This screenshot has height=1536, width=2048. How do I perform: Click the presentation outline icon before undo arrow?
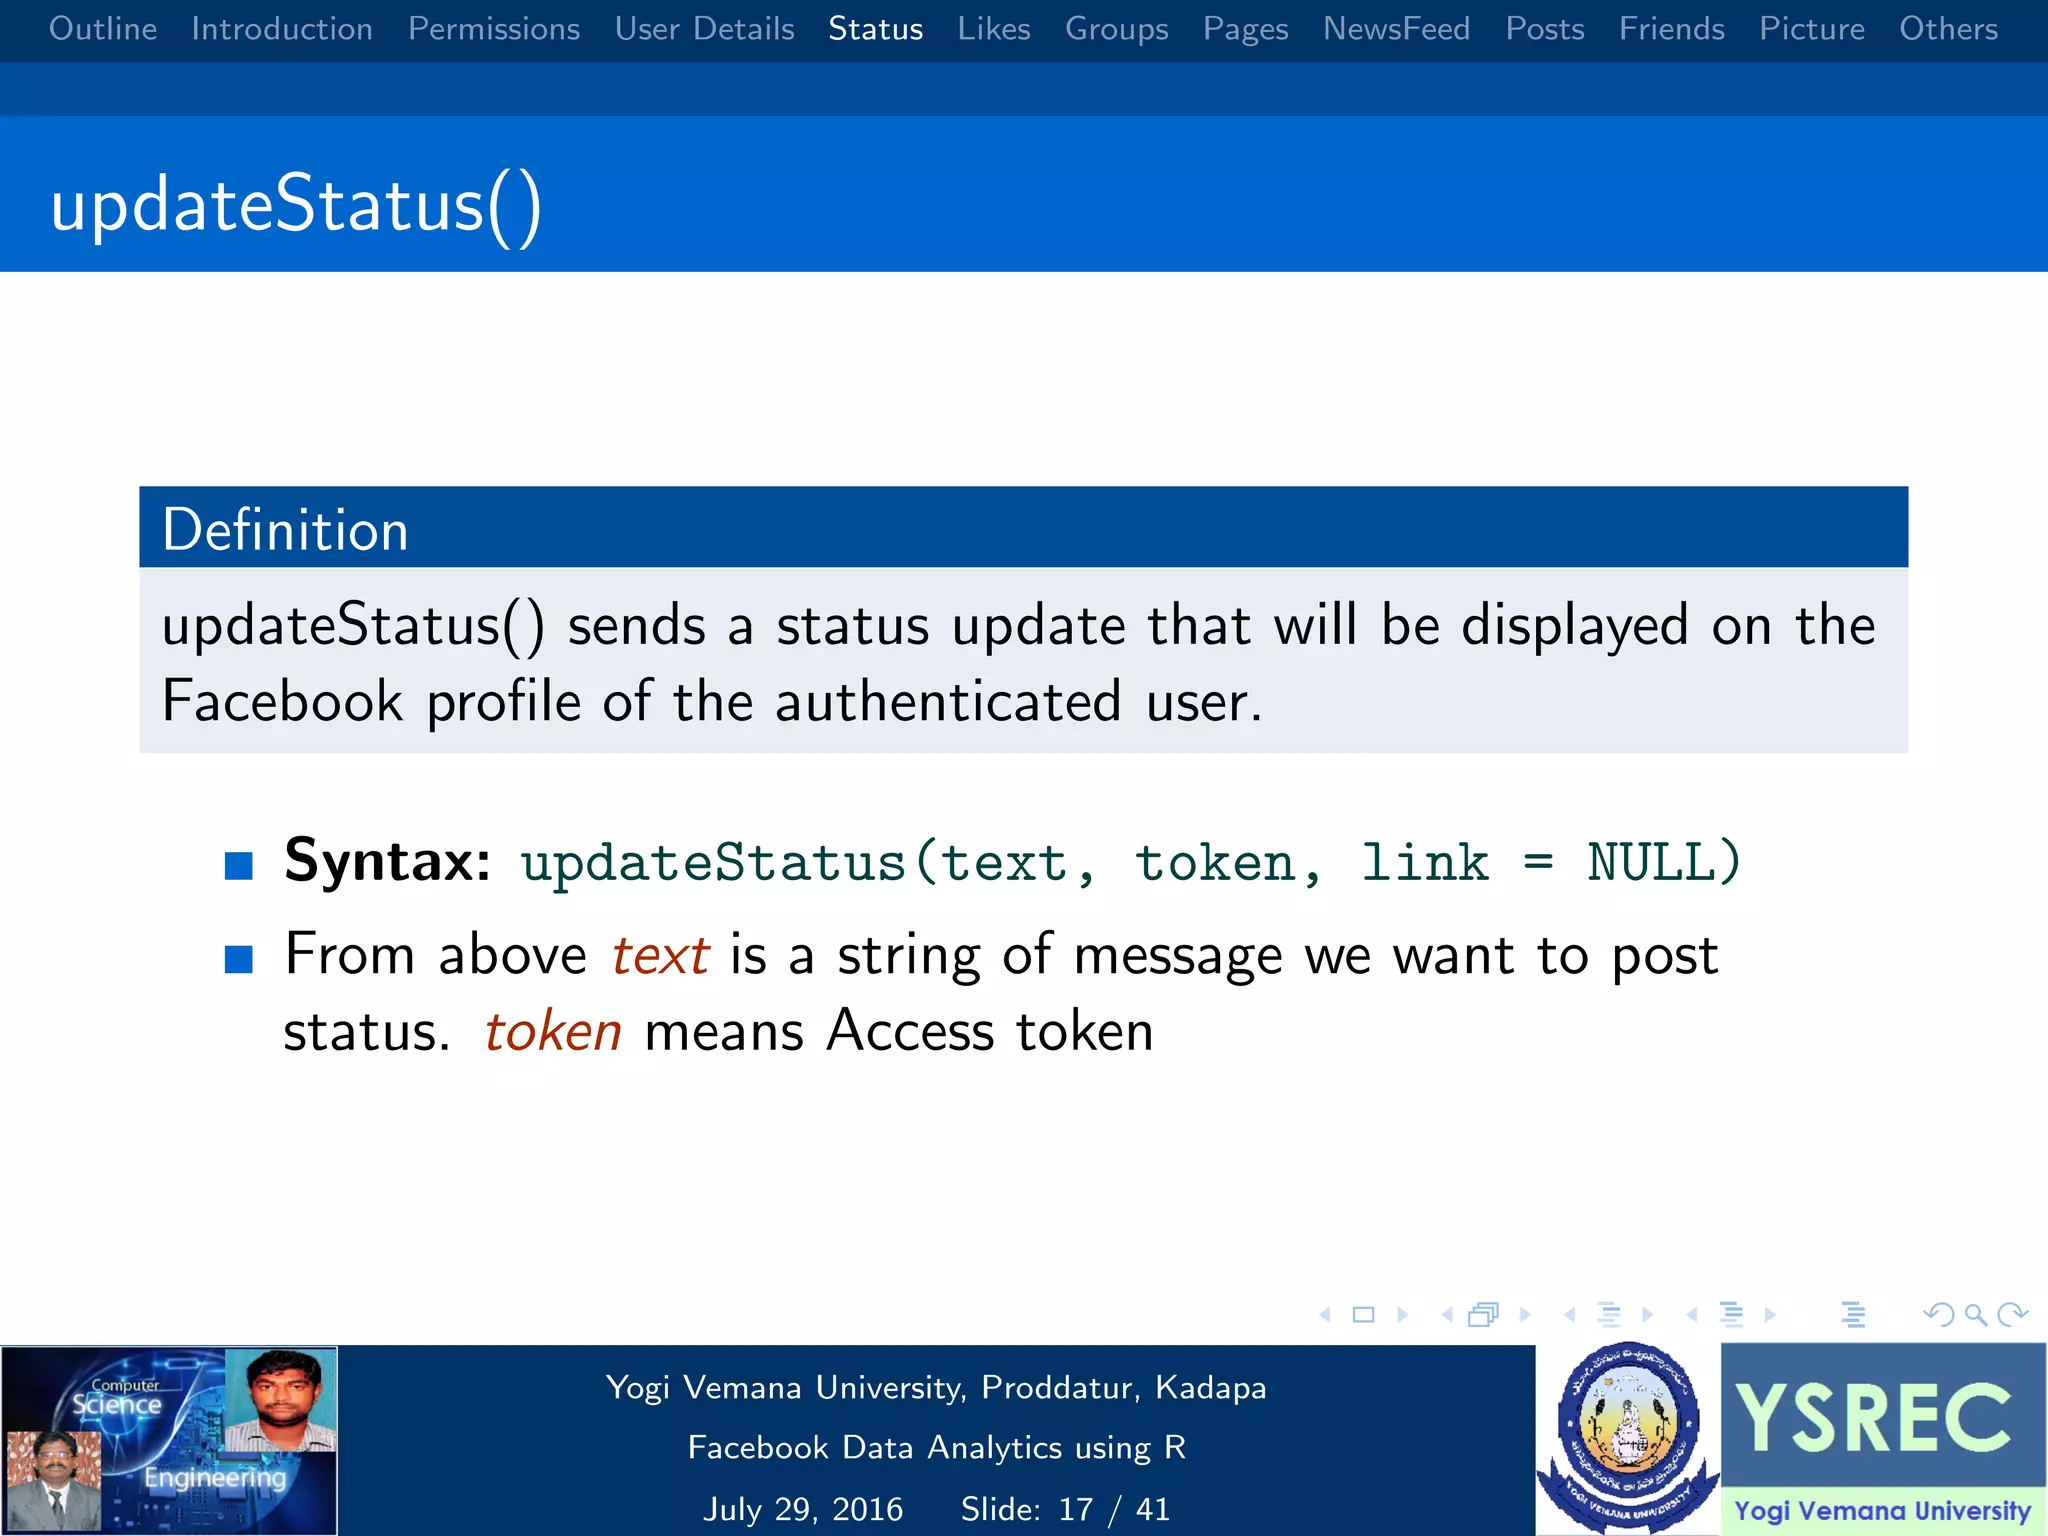pyautogui.click(x=1853, y=1315)
